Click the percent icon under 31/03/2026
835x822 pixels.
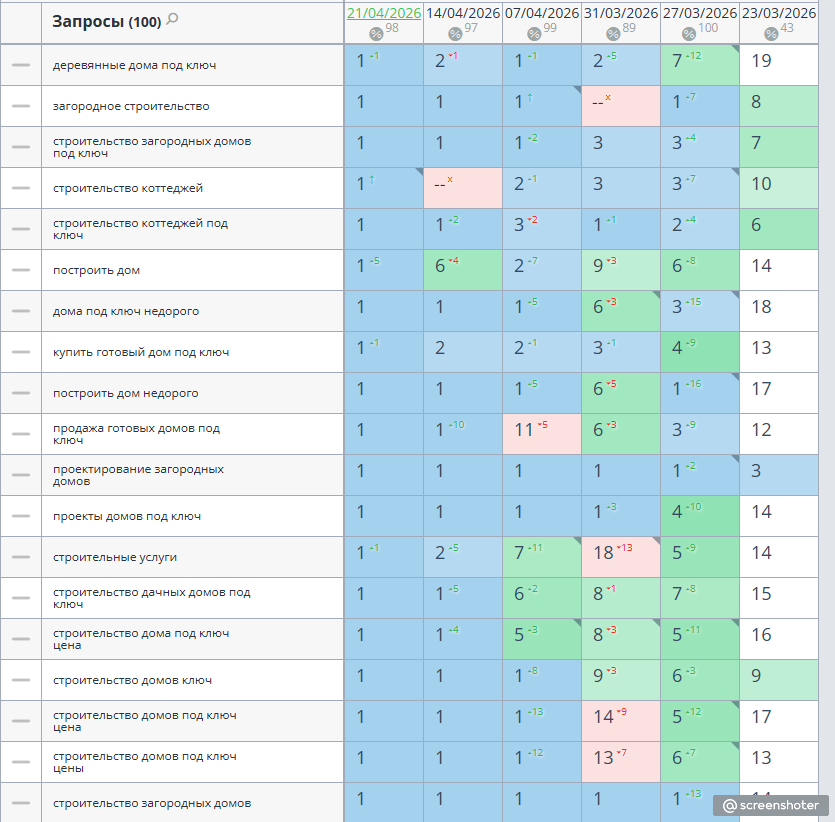613,34
